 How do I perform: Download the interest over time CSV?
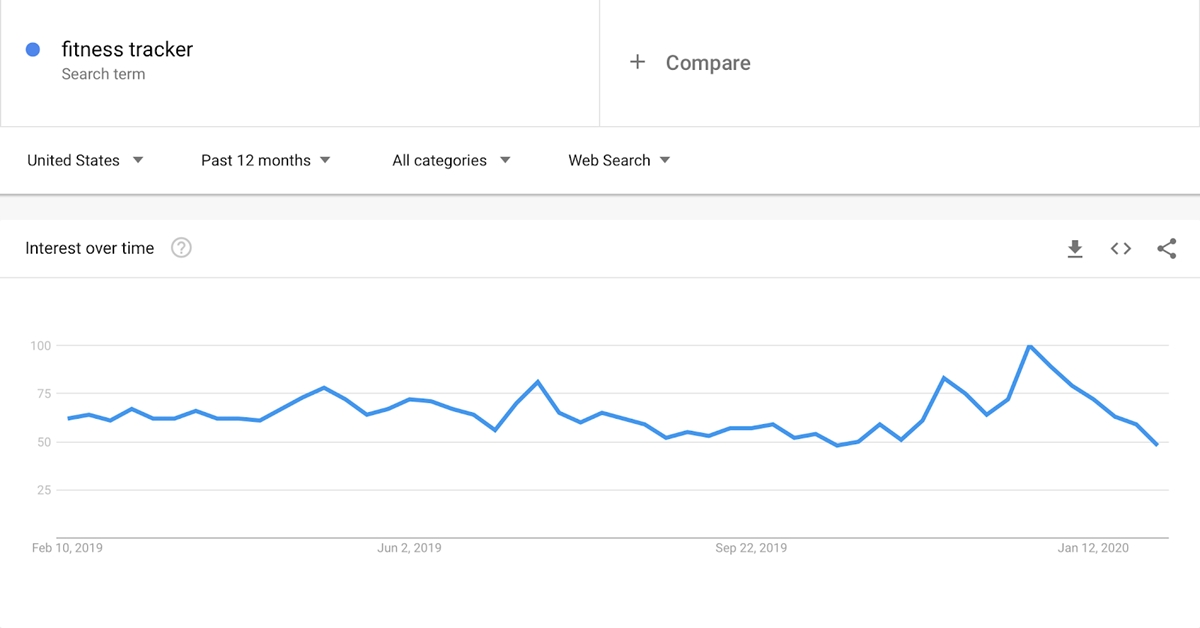(1075, 249)
